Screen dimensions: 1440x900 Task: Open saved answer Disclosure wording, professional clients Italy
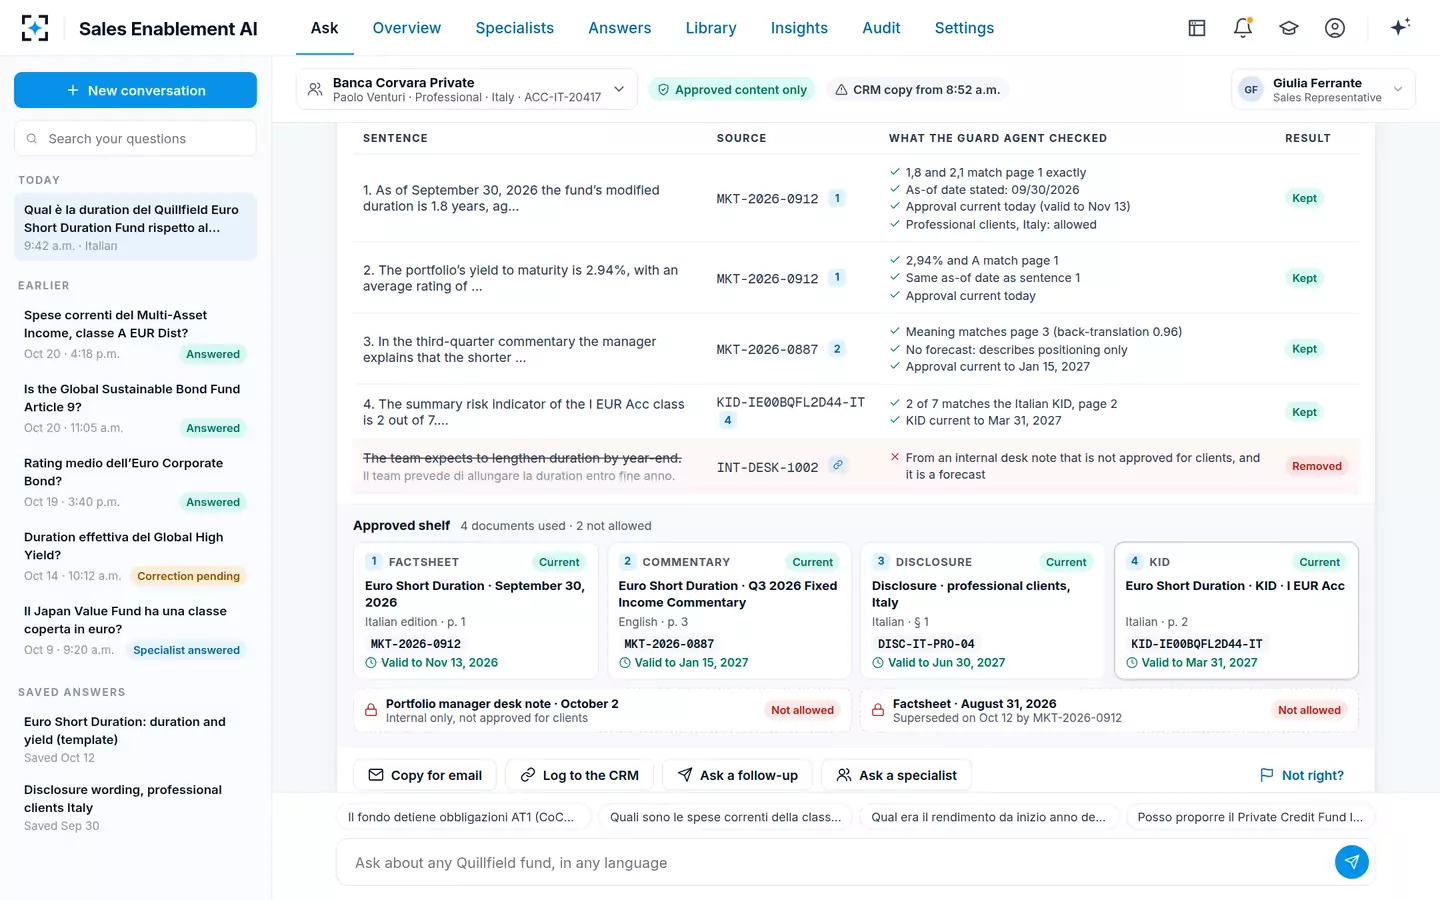pos(135,807)
